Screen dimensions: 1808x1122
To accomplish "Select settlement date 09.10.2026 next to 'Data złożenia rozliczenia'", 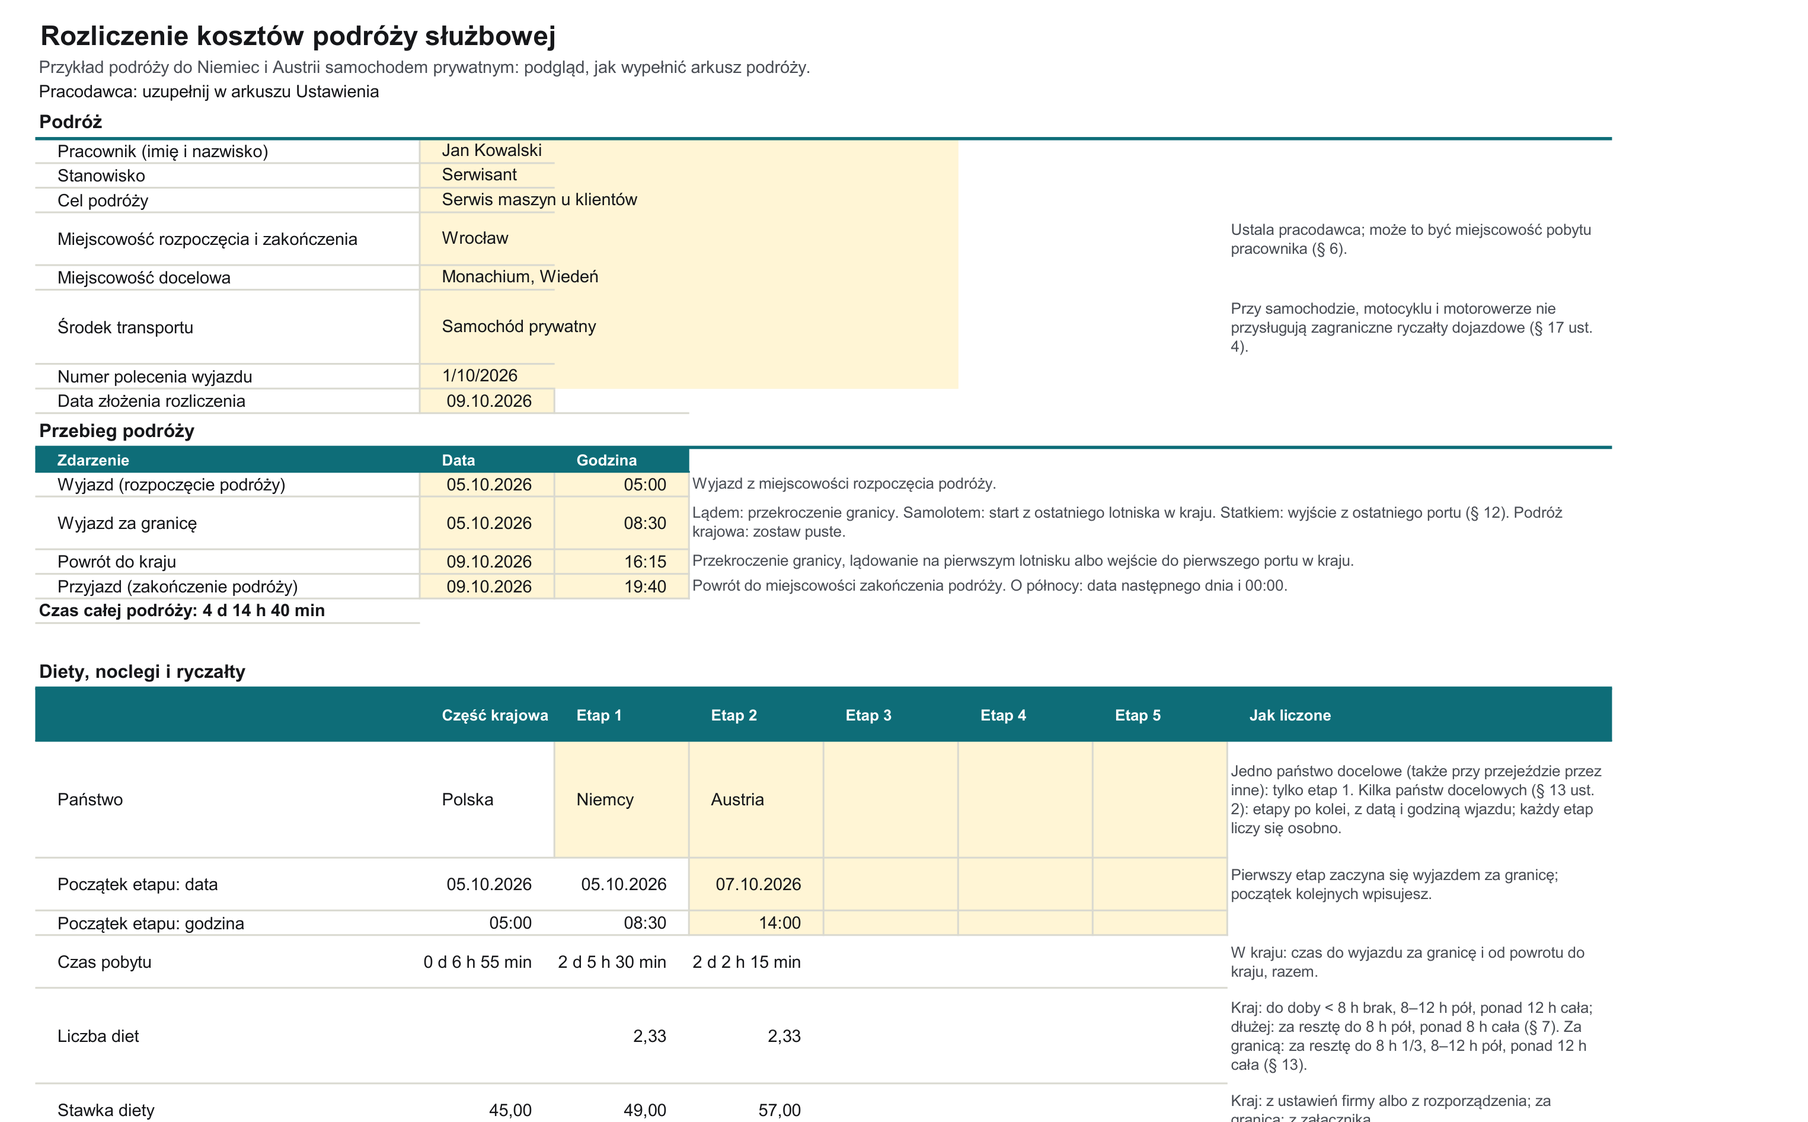I will pyautogui.click(x=487, y=401).
